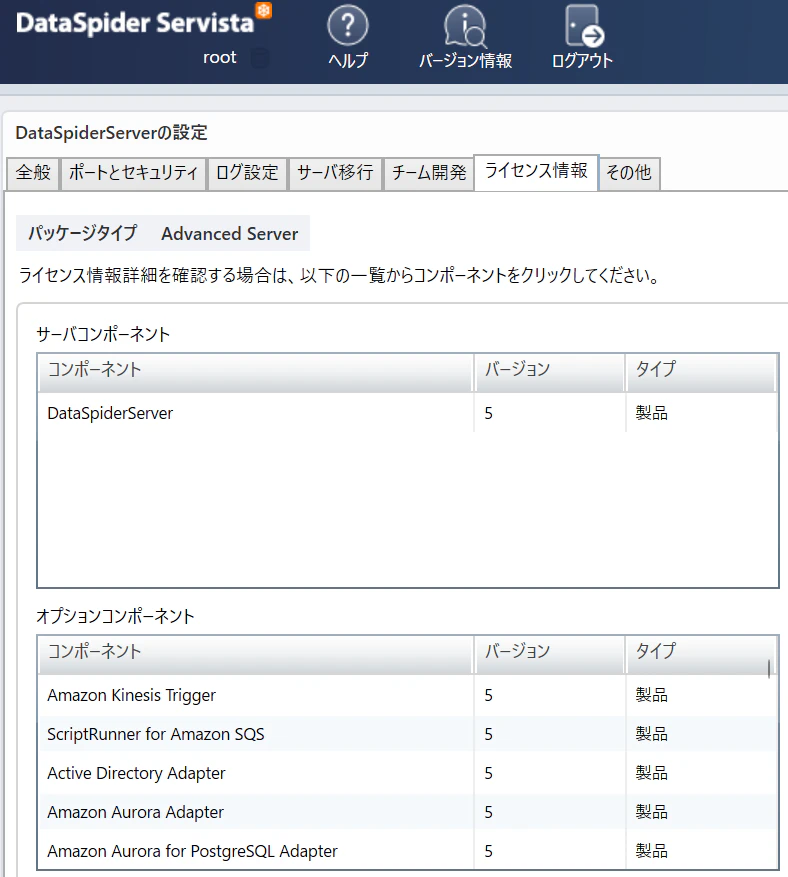The image size is (788, 877).
Task: Click the オプションコンポーネント section heading
Action: click(x=115, y=616)
